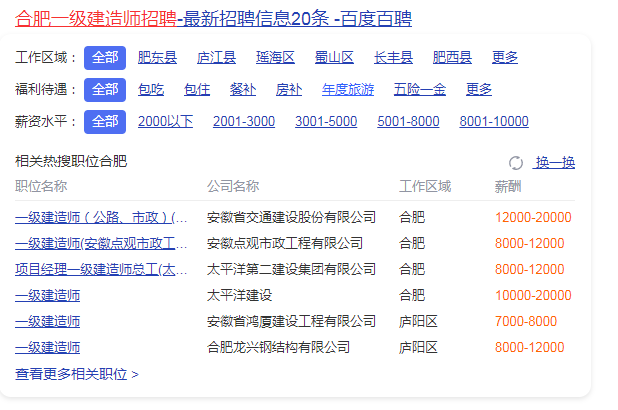The image size is (618, 410).
Task: Open the 项目经理一级建造师总工 job listing
Action: pyautogui.click(x=101, y=269)
